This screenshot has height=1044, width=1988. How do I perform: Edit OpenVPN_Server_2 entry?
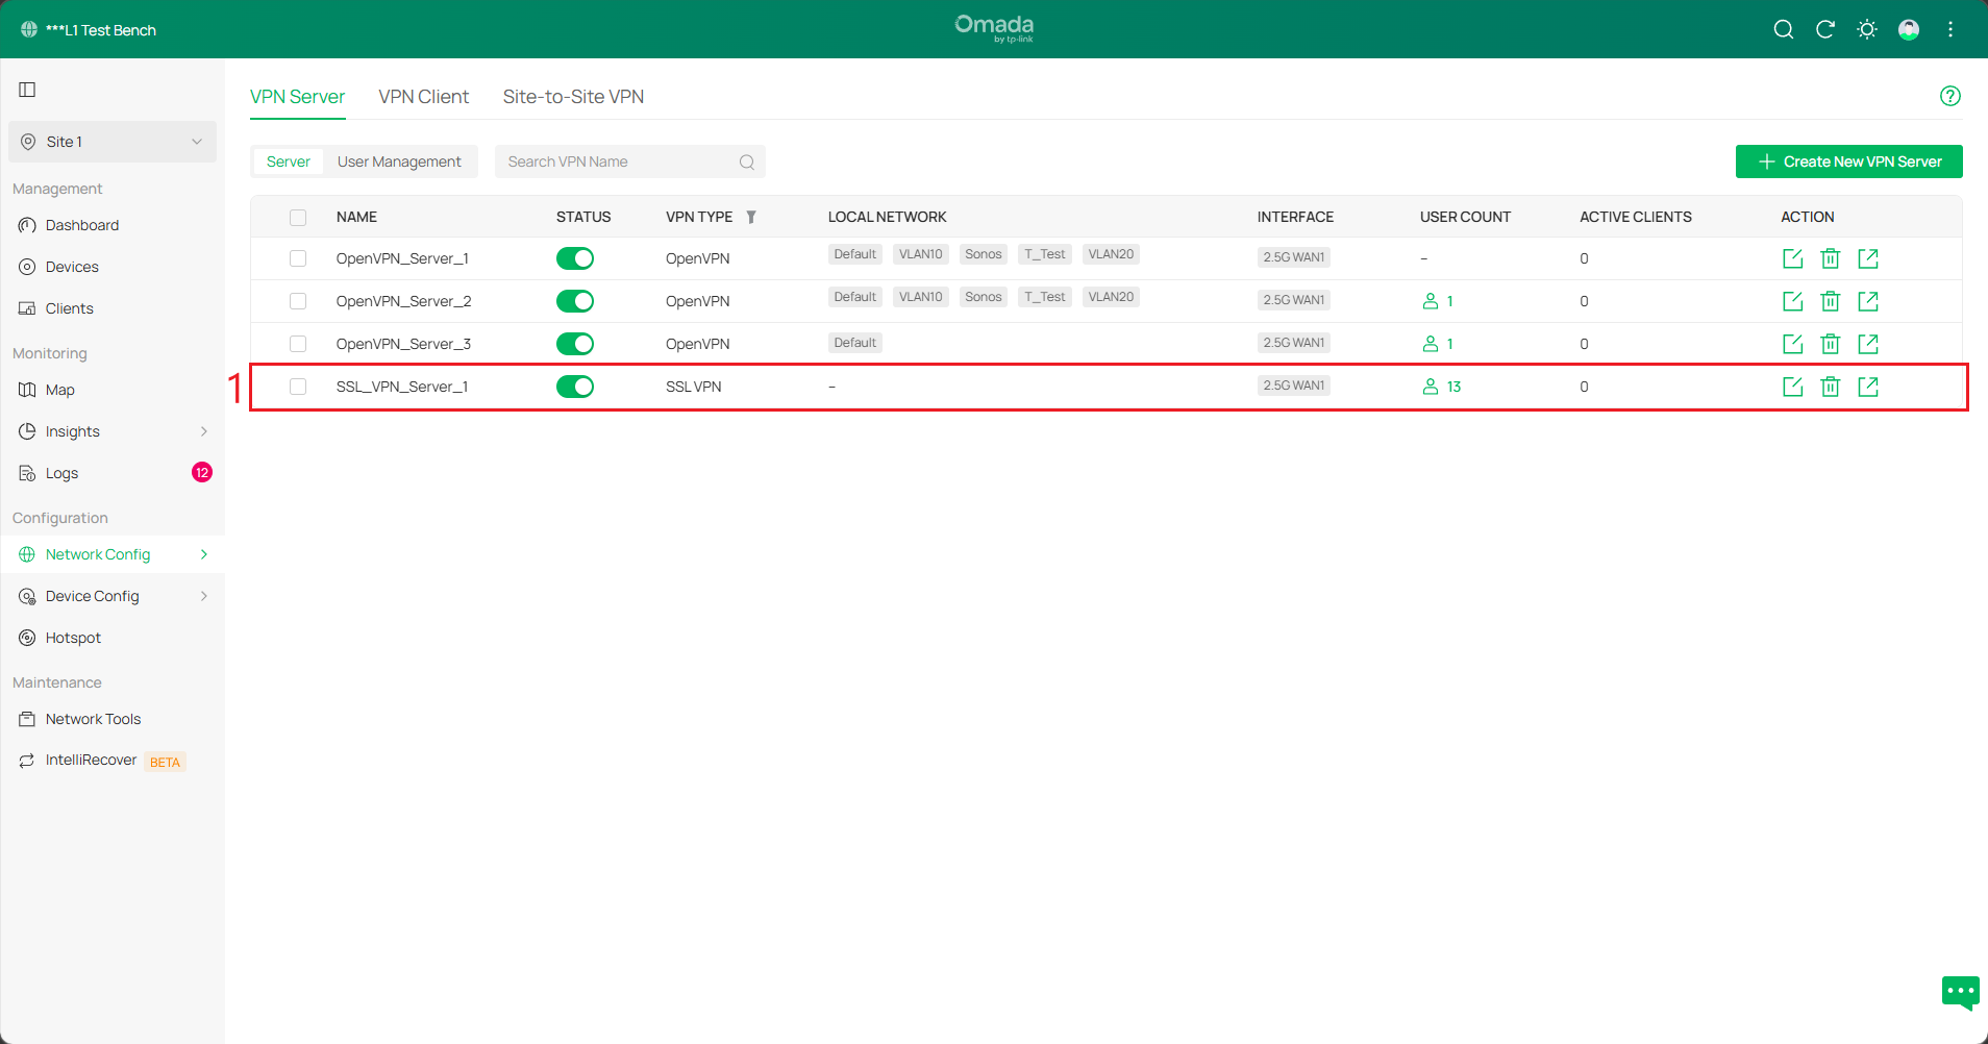point(1792,301)
